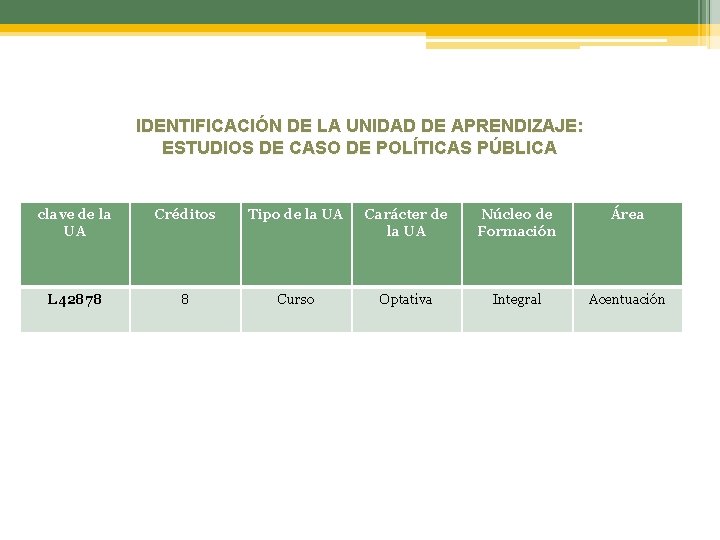Screen dimensions: 720x540
Task: Select the line 'ESTUDIOS DE CASO DE POLÍTICAS PÚBLICA'
Action: coord(360,147)
